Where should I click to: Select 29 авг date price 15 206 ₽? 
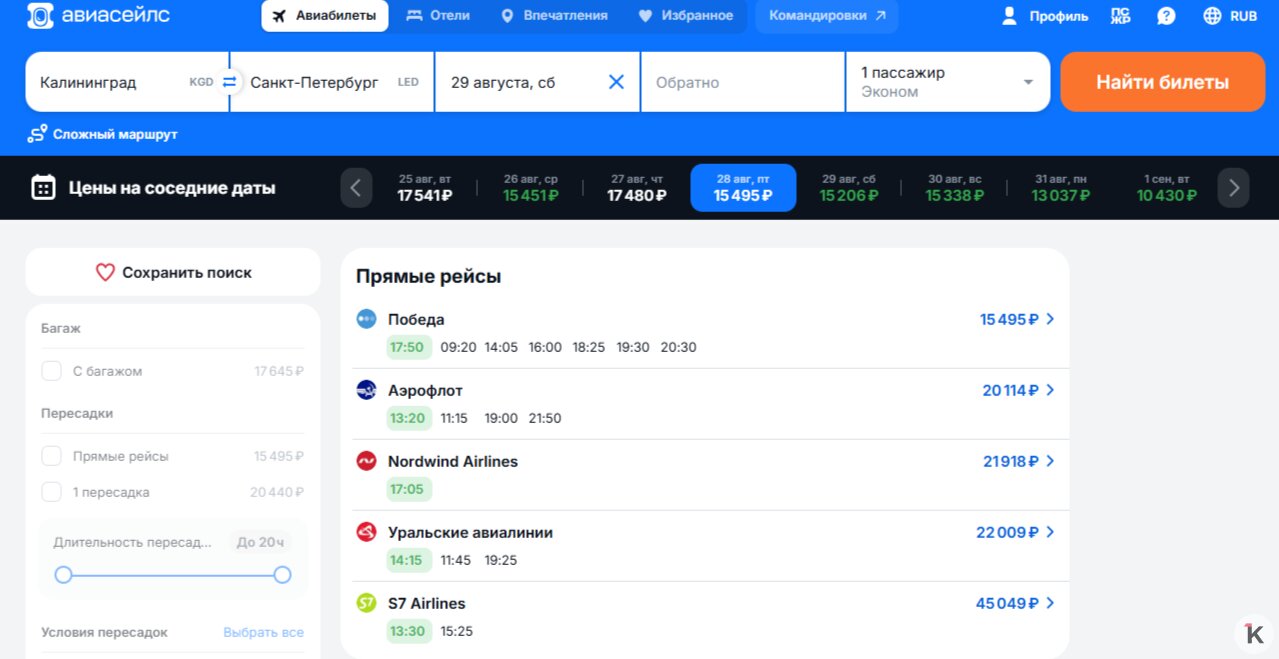[x=849, y=188]
